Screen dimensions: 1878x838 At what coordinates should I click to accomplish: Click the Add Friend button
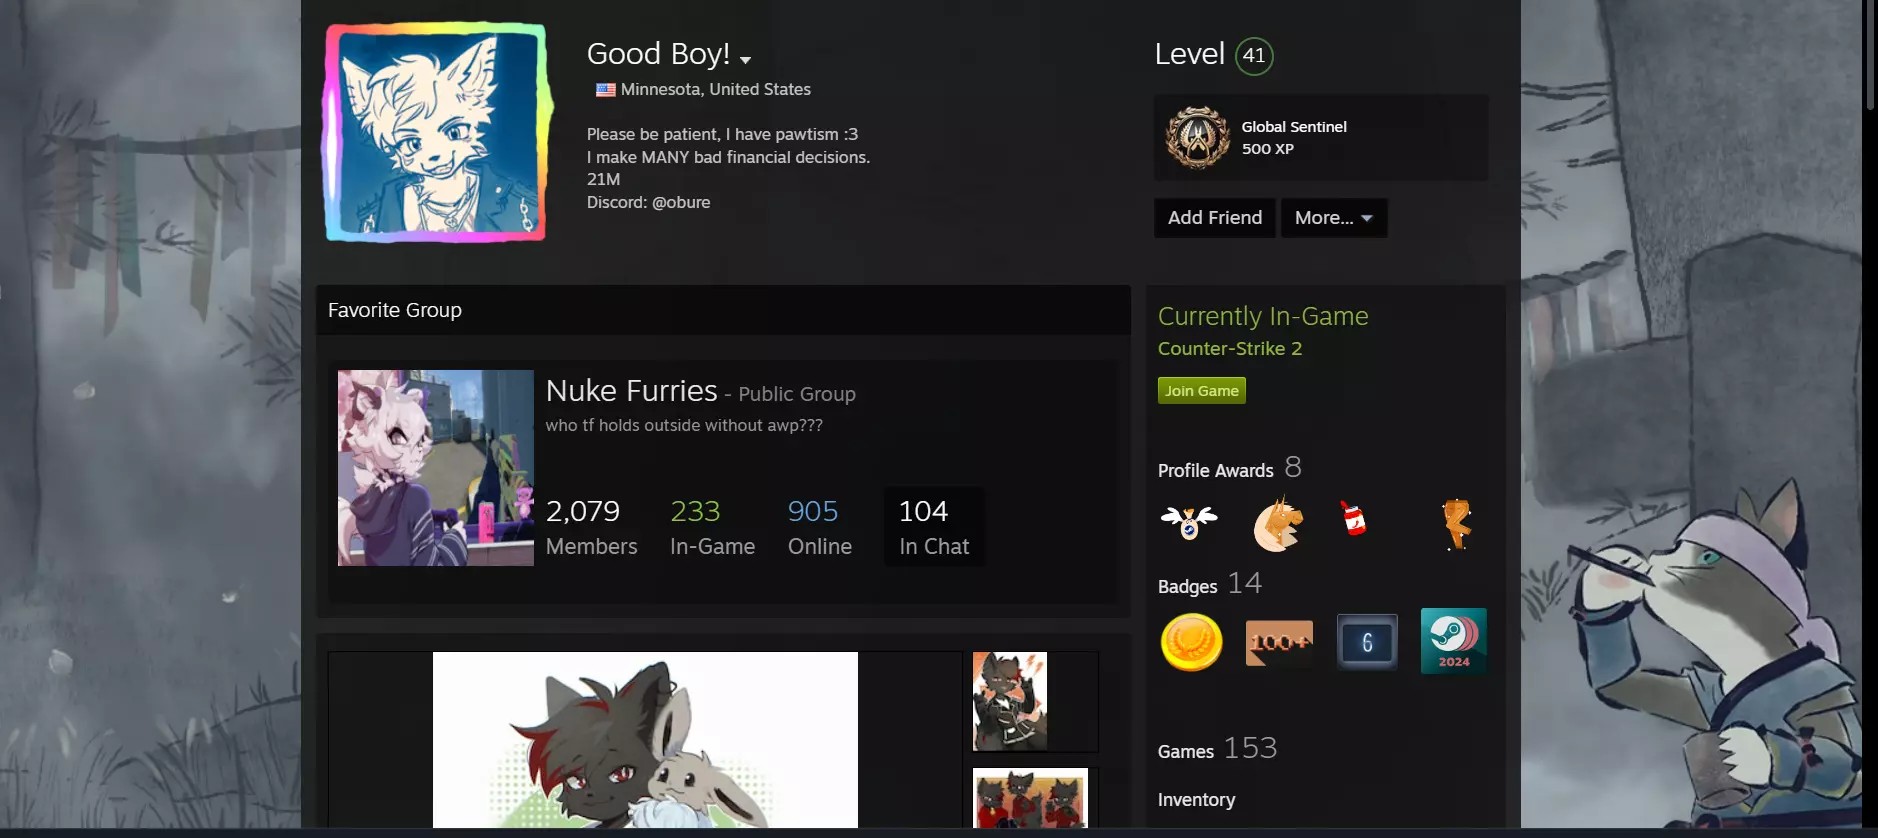pos(1214,218)
